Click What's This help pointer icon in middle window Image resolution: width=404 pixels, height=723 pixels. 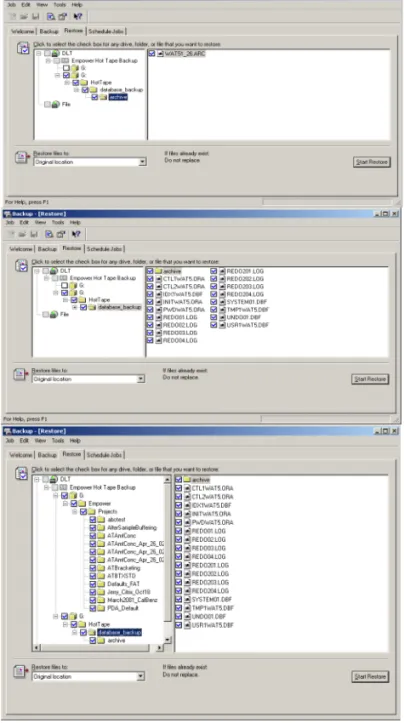click(76, 234)
